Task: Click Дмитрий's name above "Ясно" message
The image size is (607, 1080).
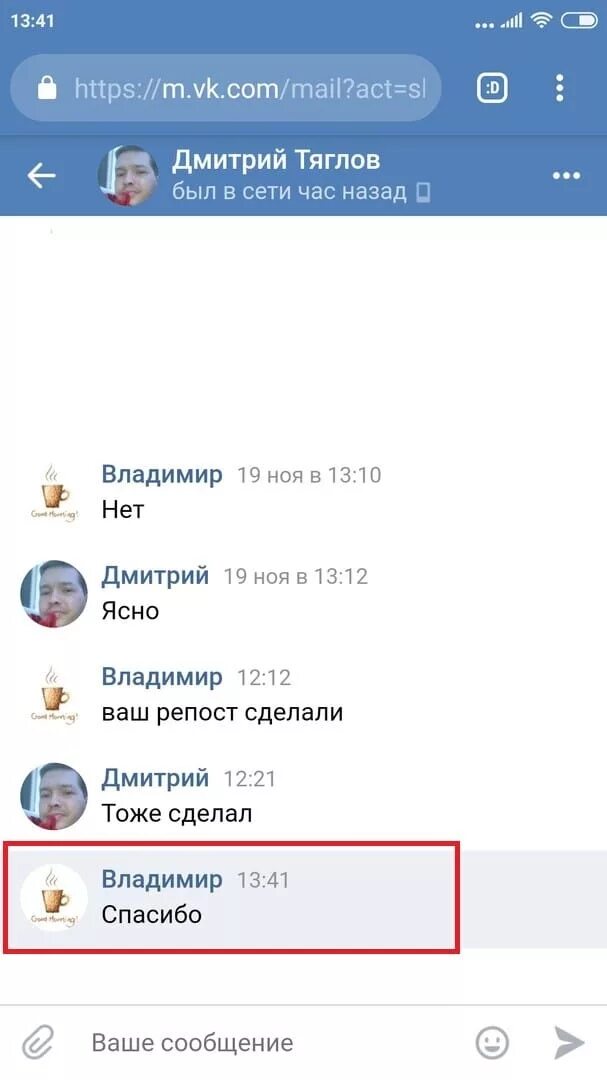Action: tap(155, 576)
